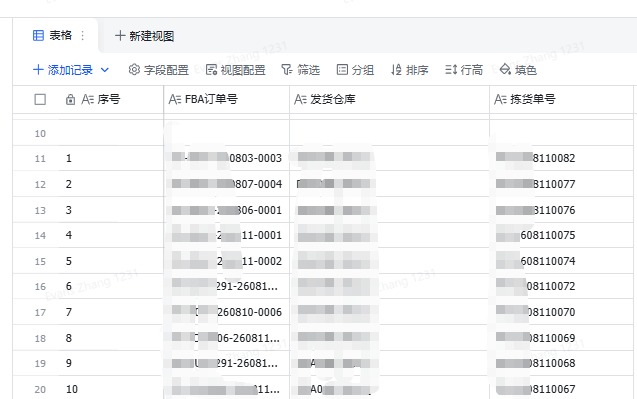Screen dimensions: 637x399
Task: Click 序号 cell with value 8
Action: (x=112, y=338)
